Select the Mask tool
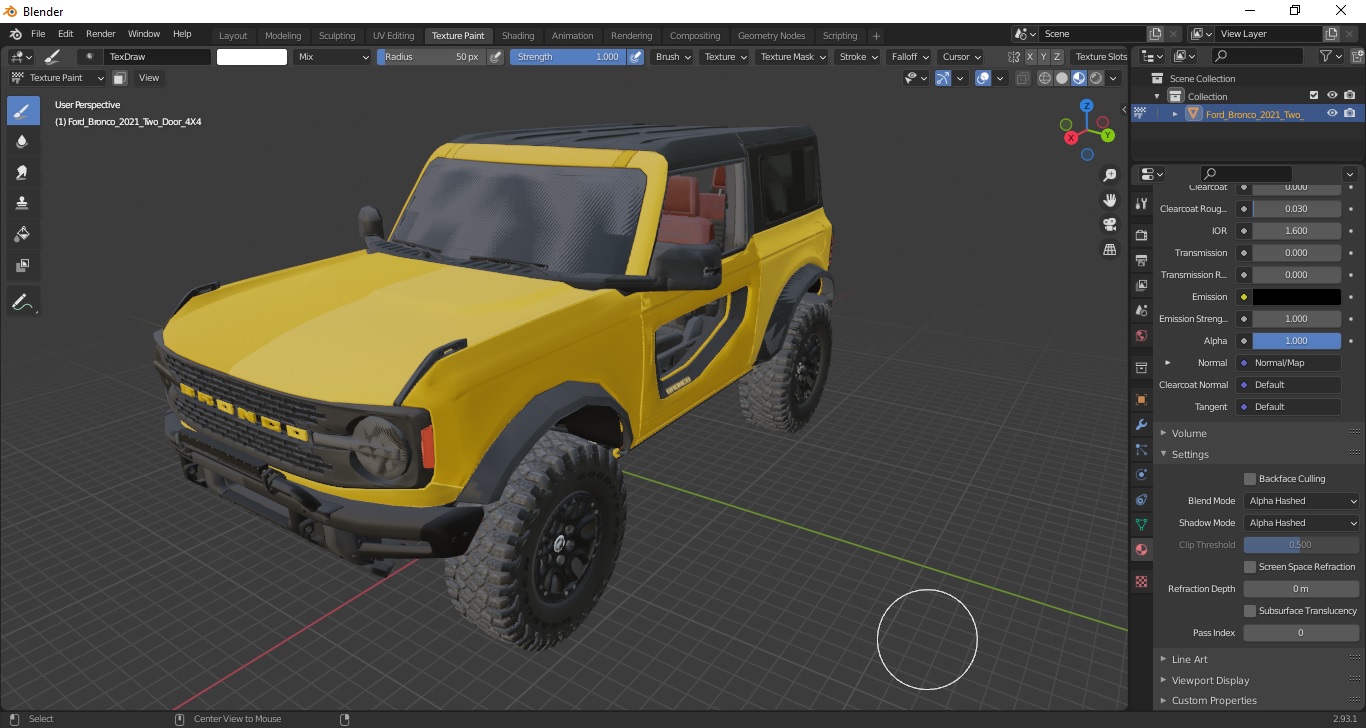Screen dimensions: 1366x728 [x=23, y=266]
